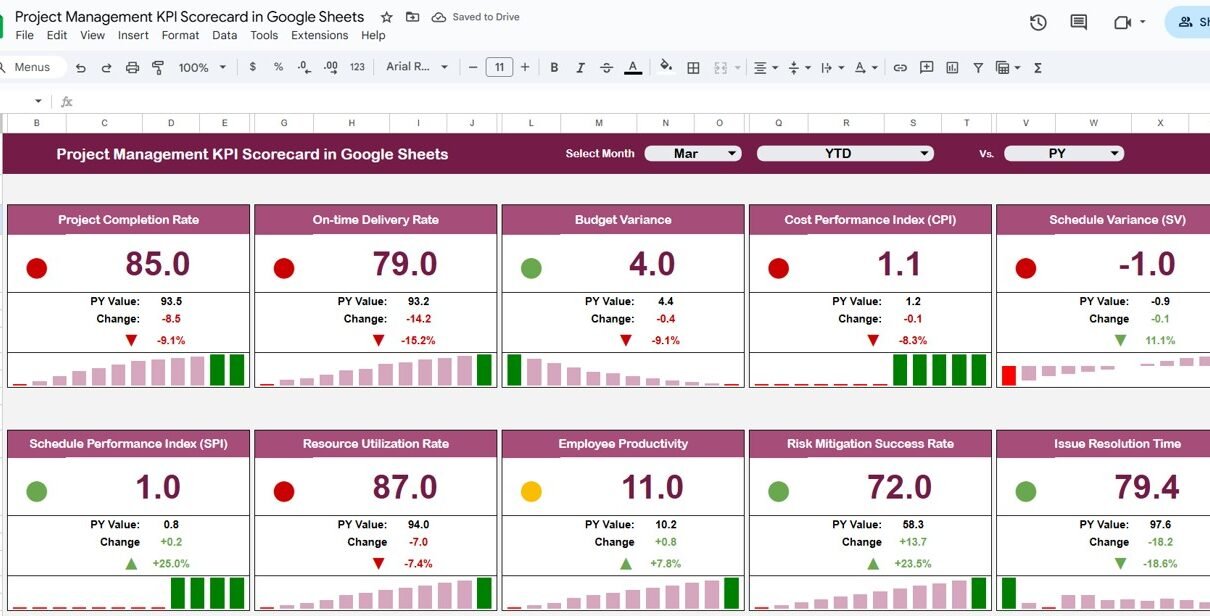
Task: Open the Extensions menu
Action: pos(319,35)
